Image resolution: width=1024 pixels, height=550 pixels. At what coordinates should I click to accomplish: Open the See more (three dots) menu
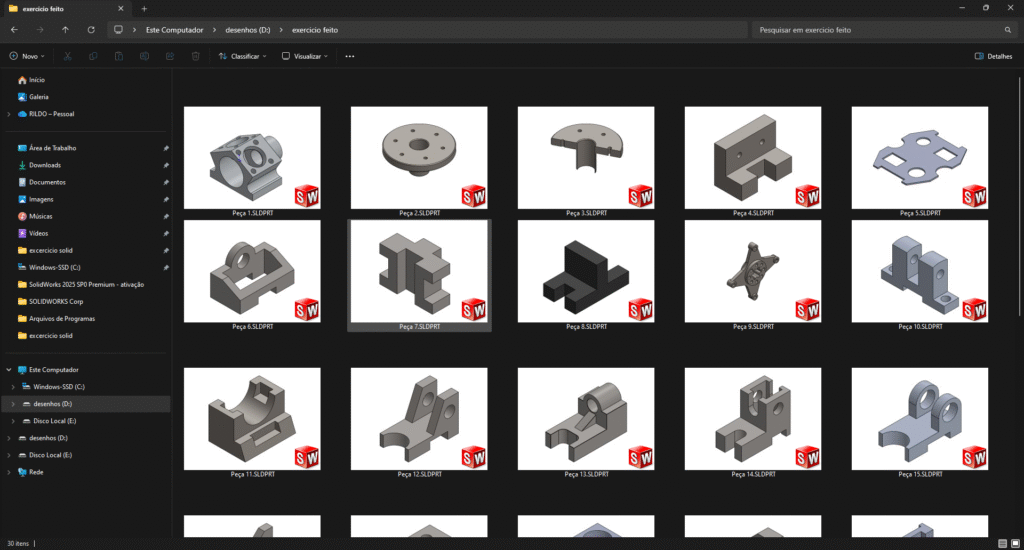point(349,57)
